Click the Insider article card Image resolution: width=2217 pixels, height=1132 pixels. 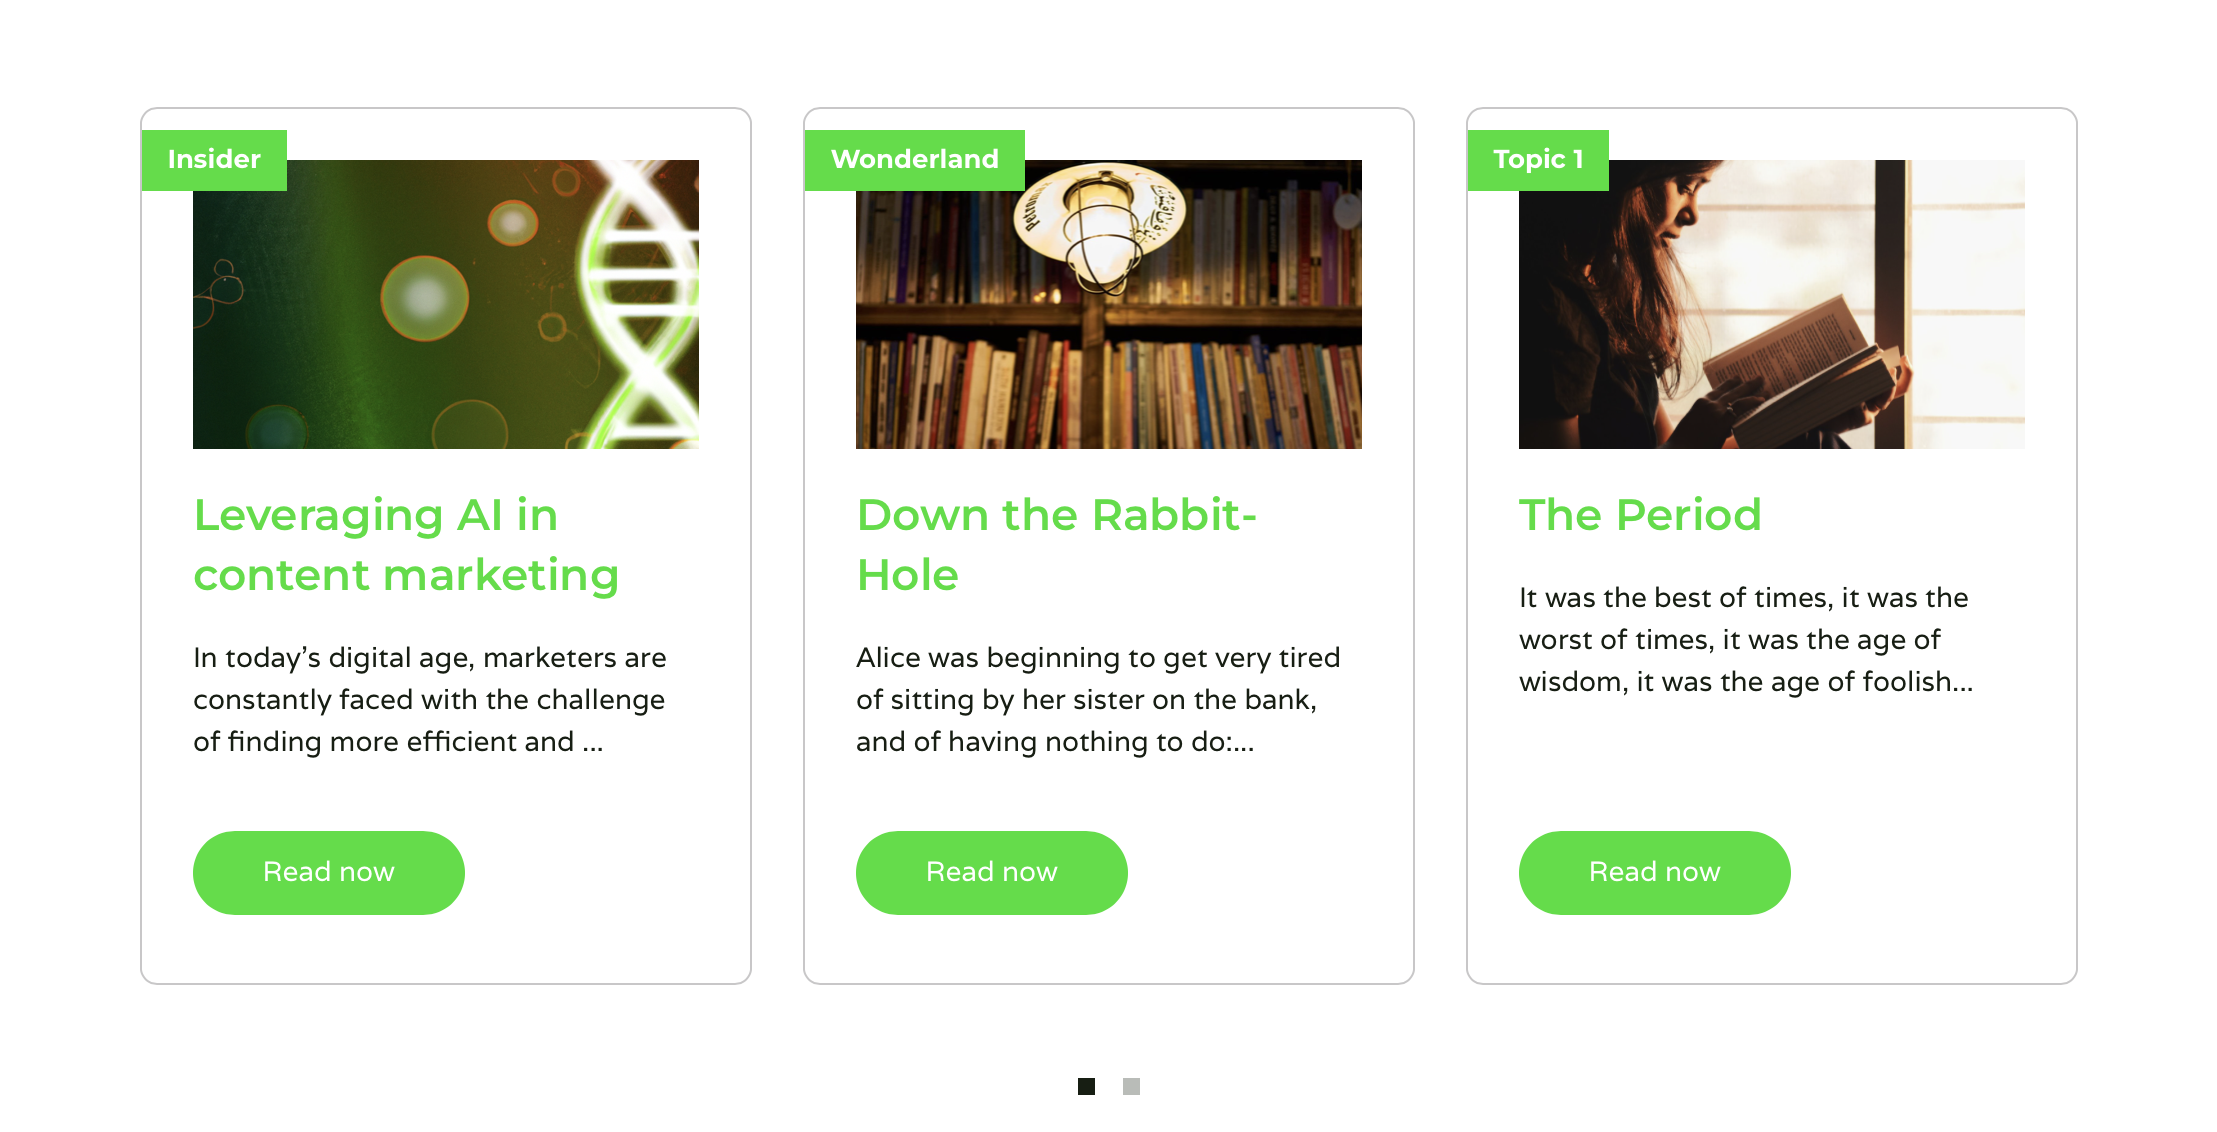(x=446, y=546)
